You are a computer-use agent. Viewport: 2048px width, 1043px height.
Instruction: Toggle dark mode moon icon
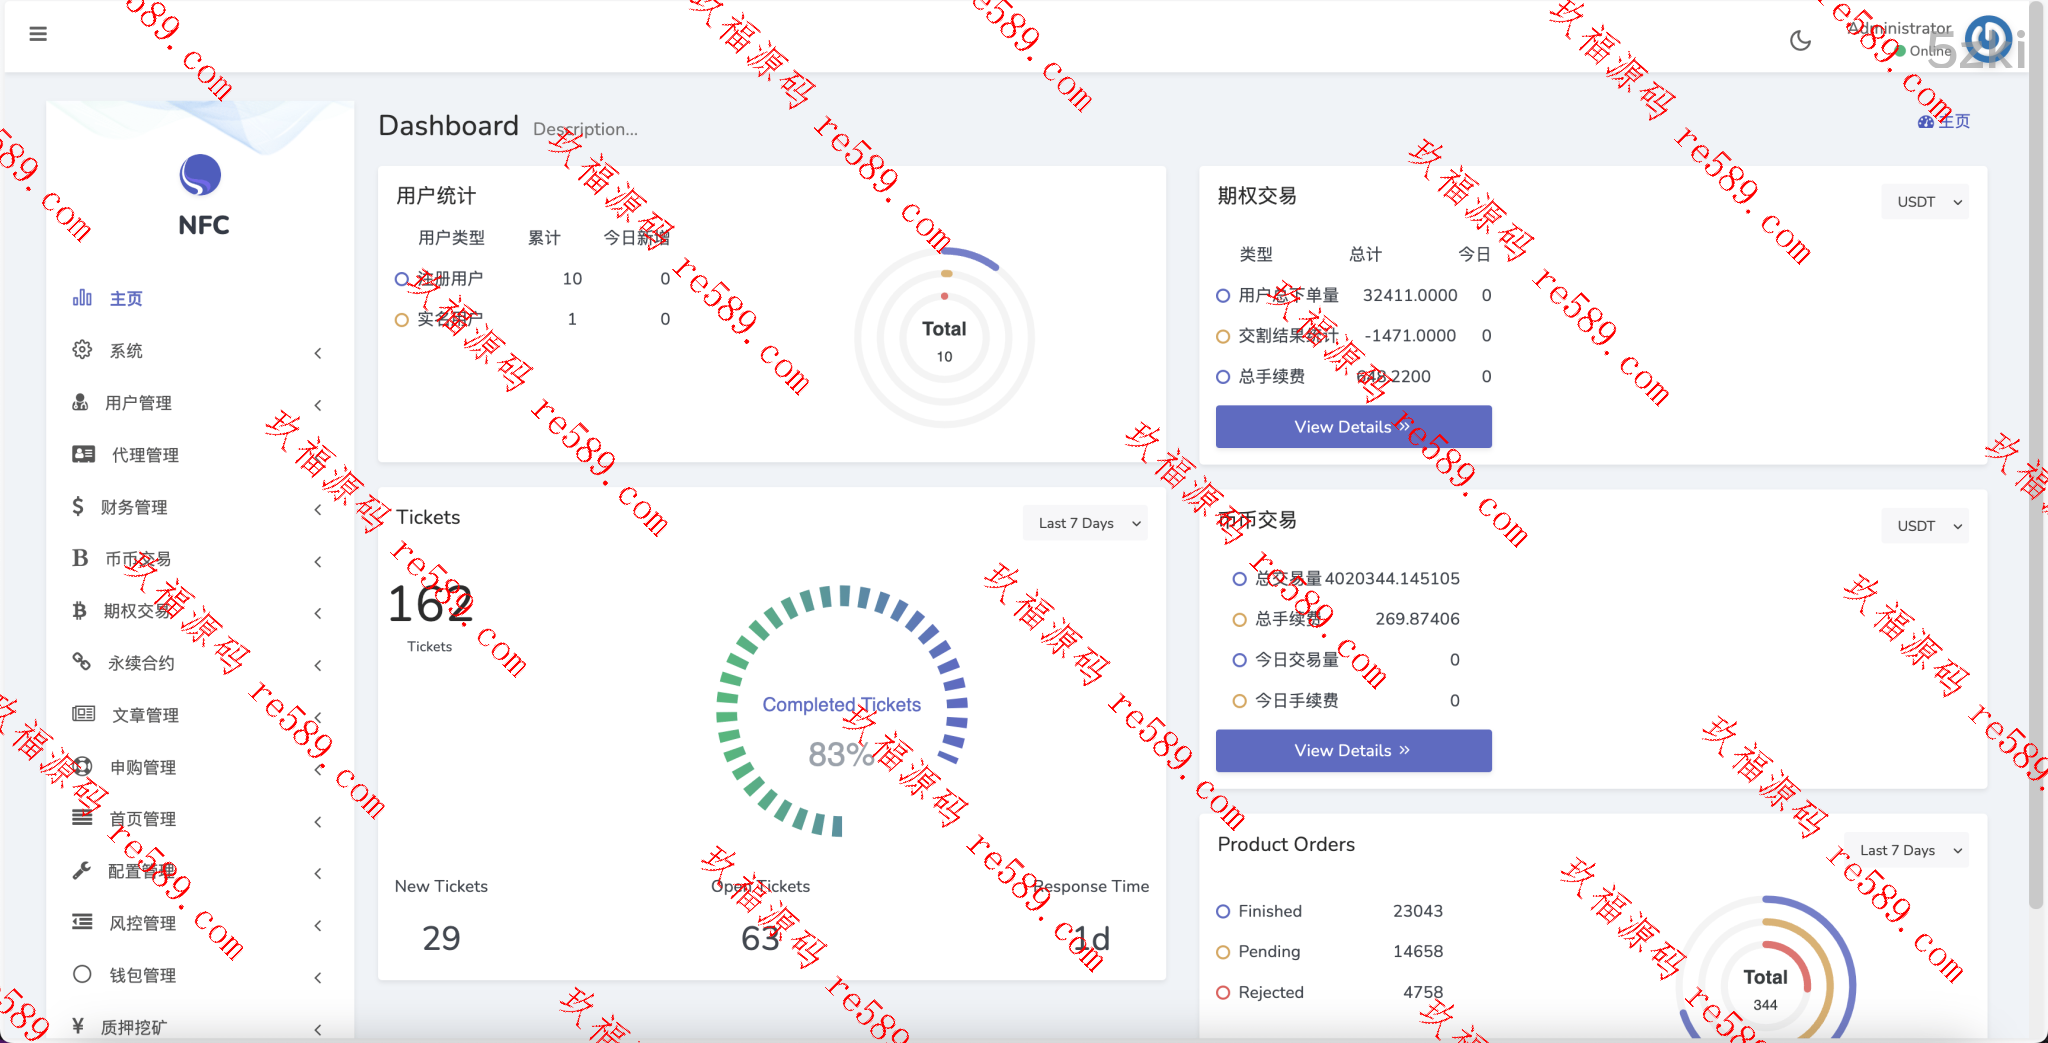(x=1800, y=41)
